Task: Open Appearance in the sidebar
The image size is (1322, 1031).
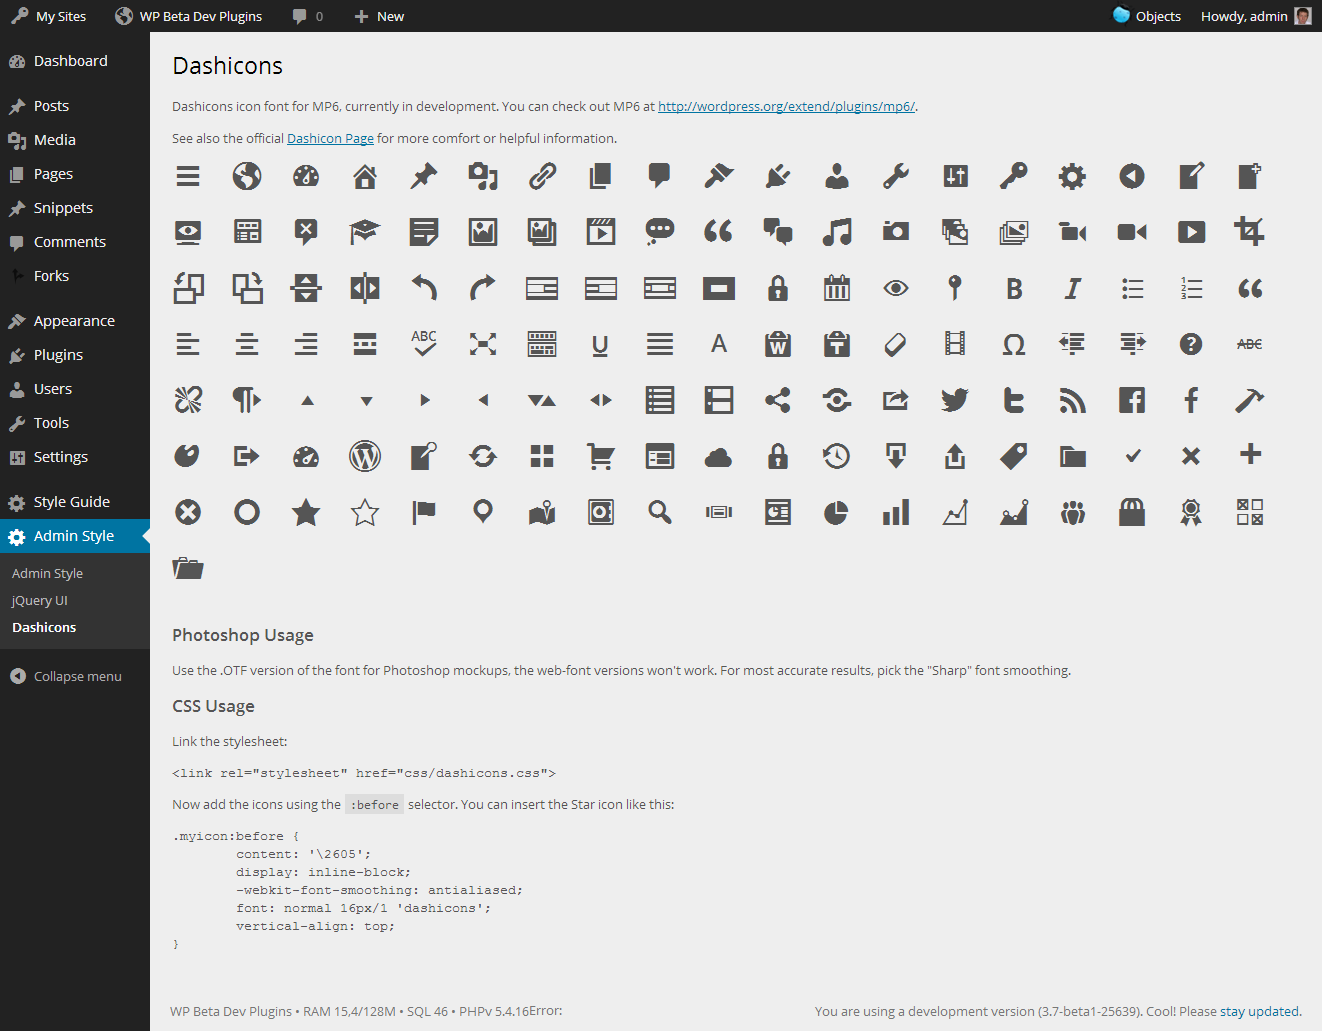Action: tap(75, 321)
